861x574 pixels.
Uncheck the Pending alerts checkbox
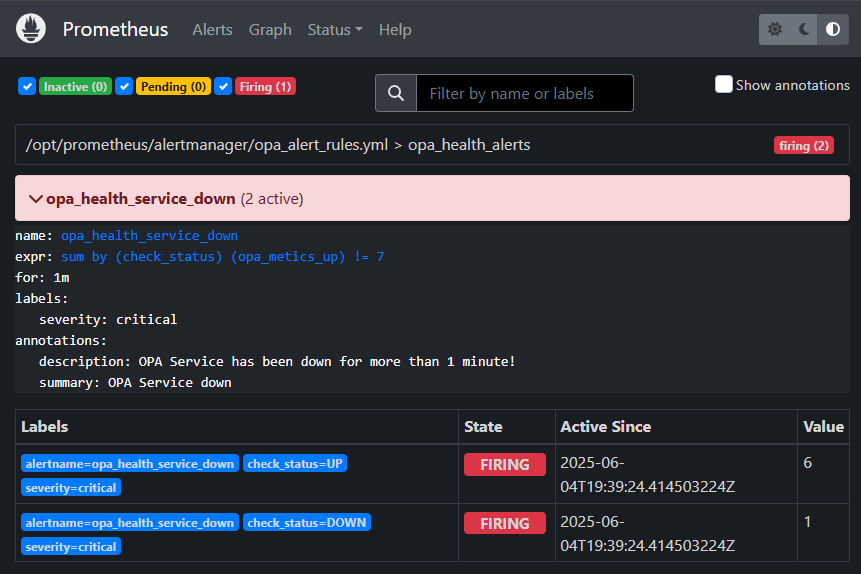point(124,86)
